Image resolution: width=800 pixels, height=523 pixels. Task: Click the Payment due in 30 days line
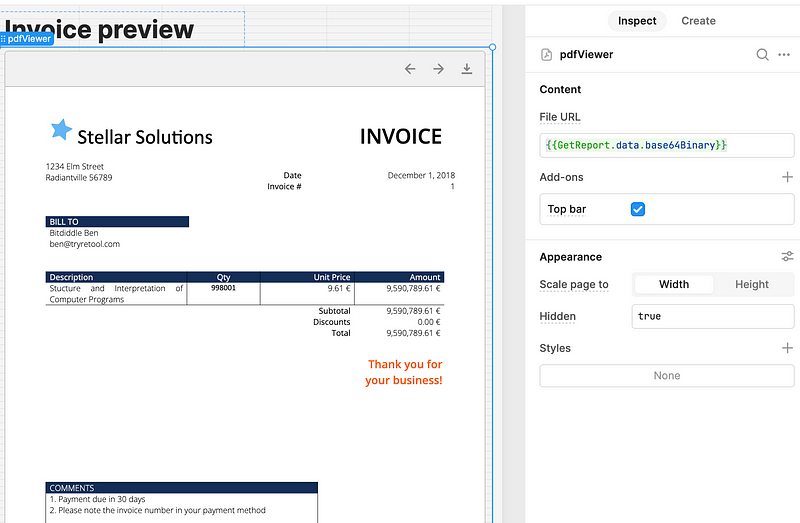point(97,499)
